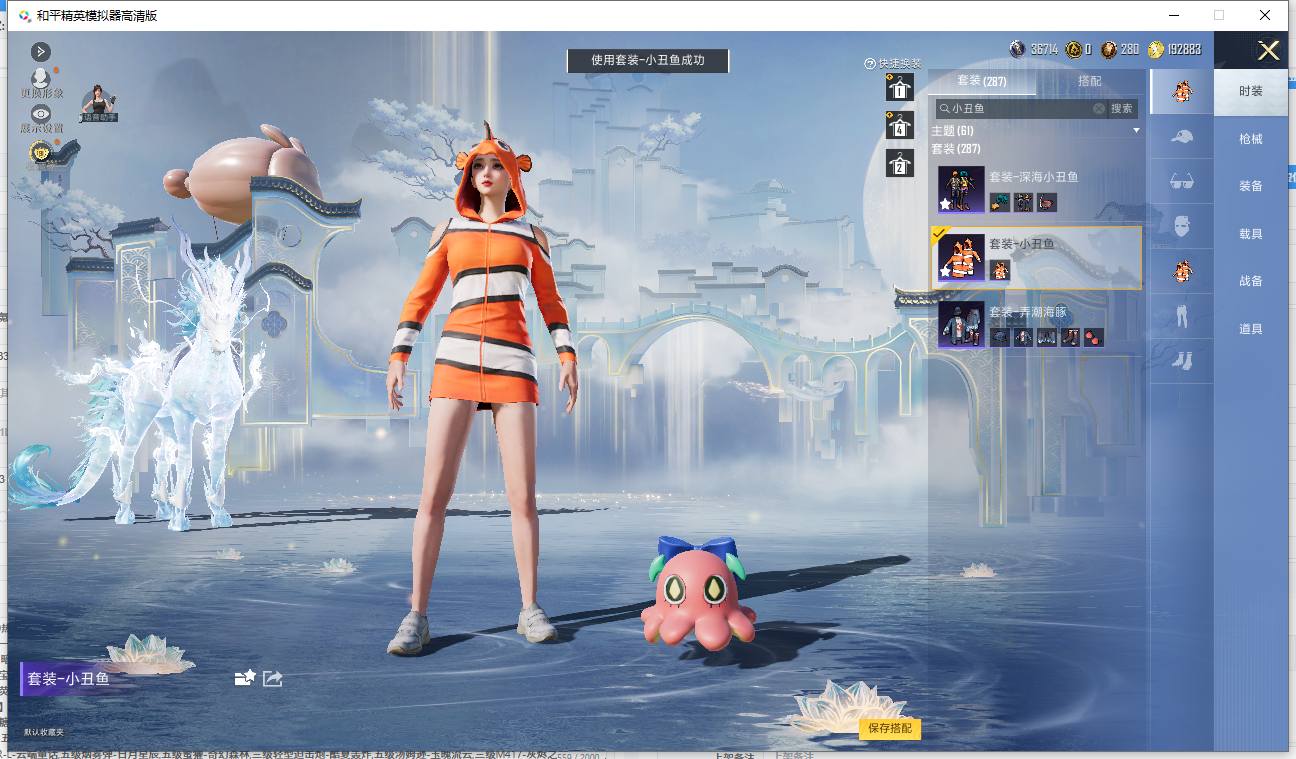Open the orange top clothing category icon
The image size is (1296, 759).
point(1182,271)
